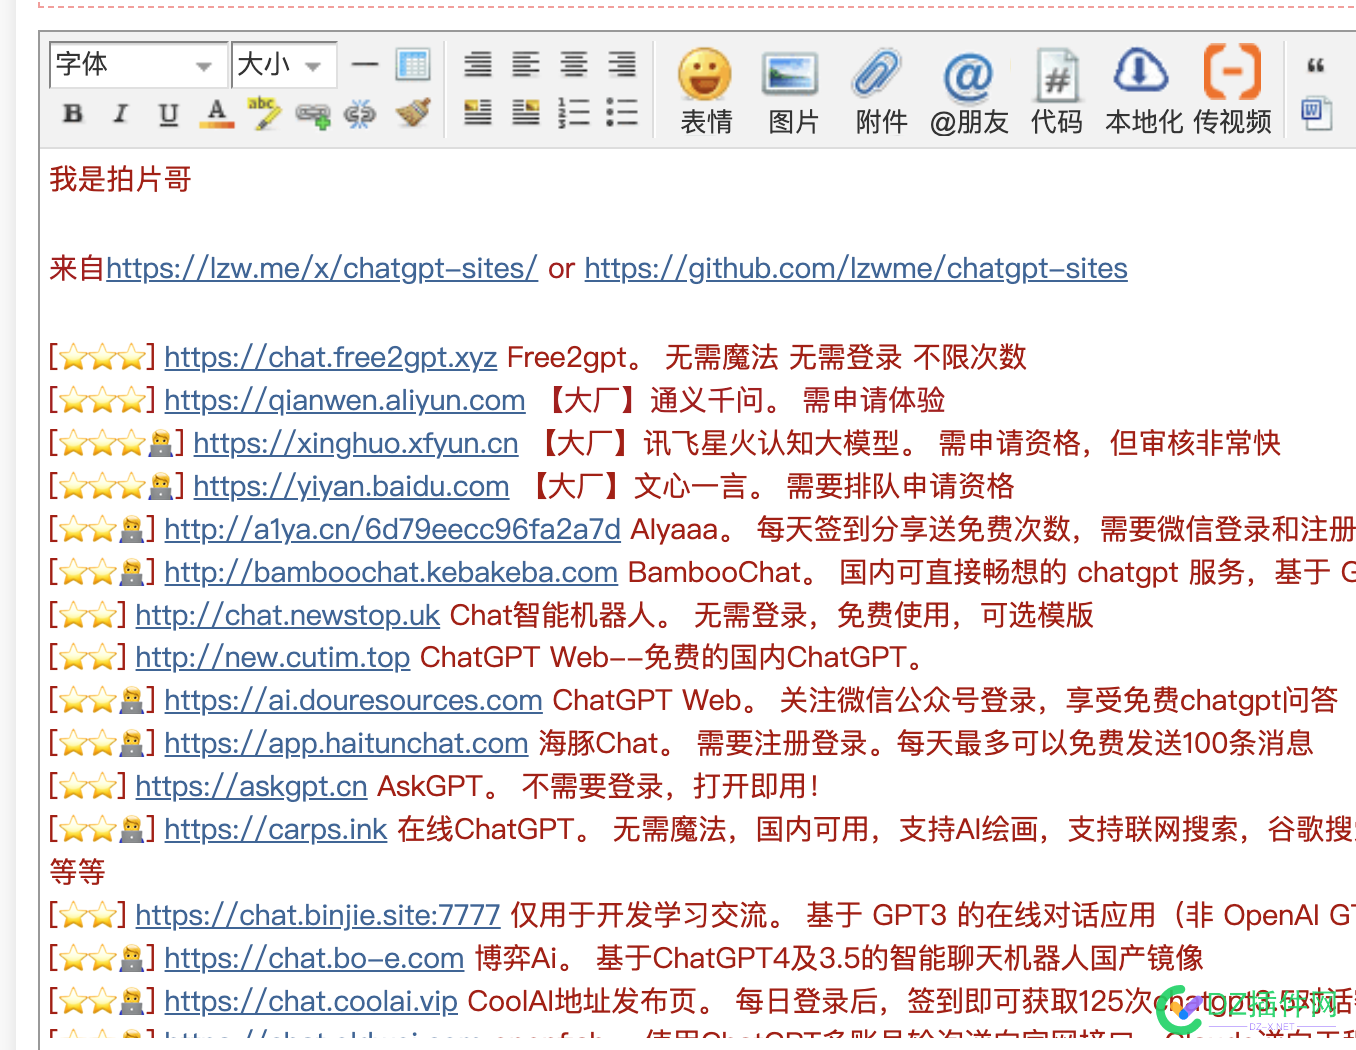The height and width of the screenshot is (1050, 1356).
Task: Click the text 文心一言
Action: [x=690, y=486]
